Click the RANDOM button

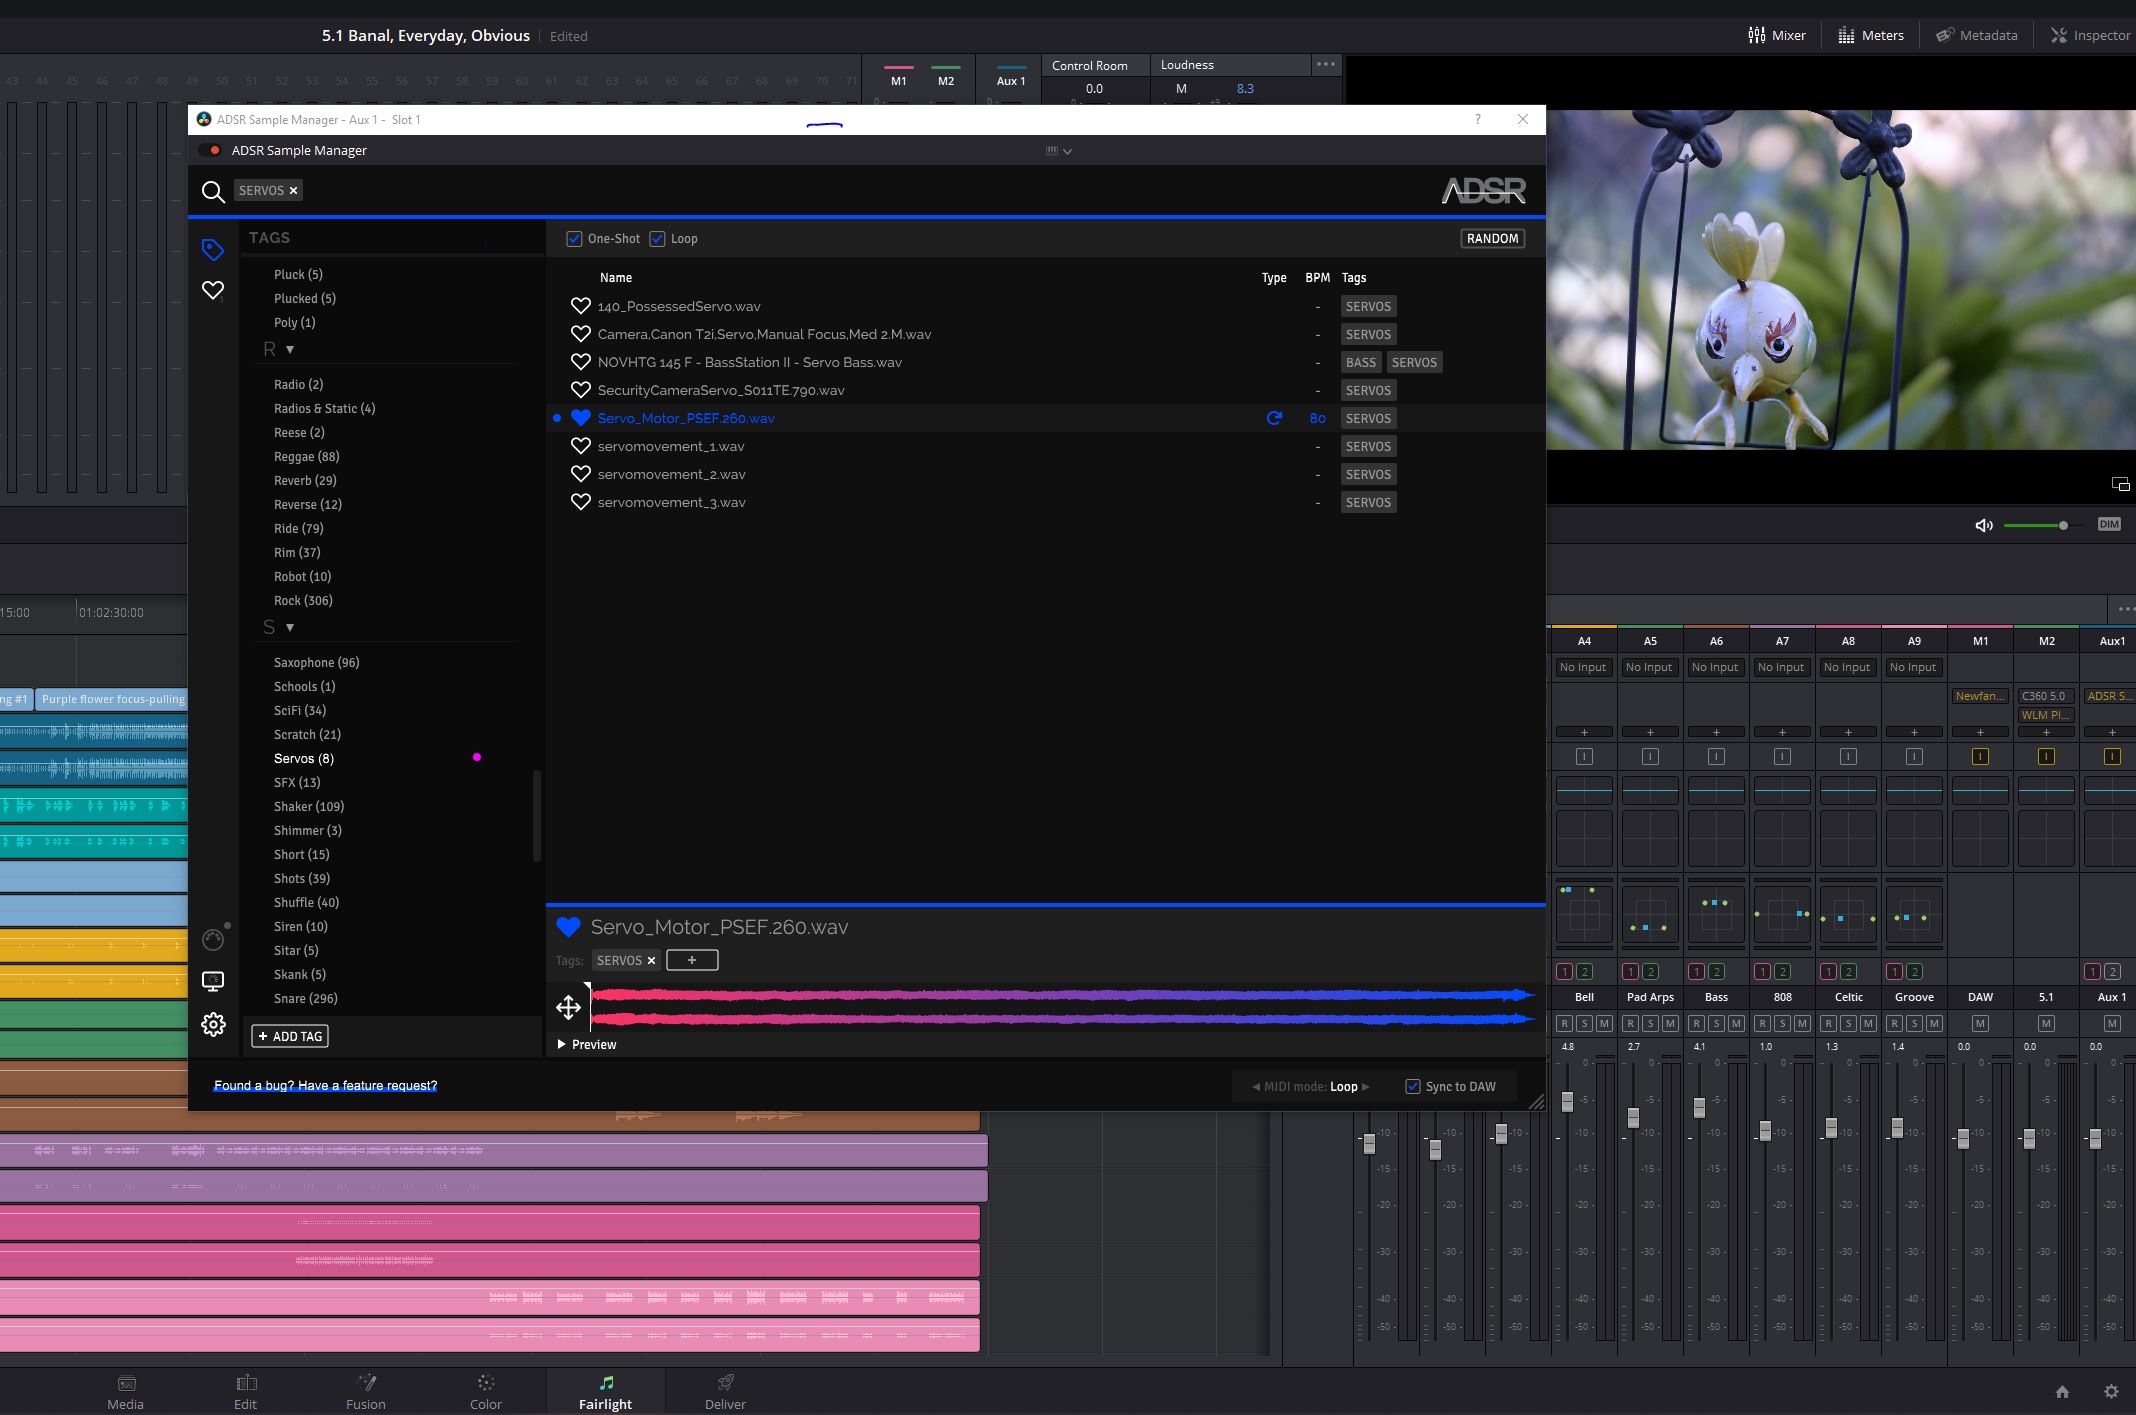tap(1492, 238)
